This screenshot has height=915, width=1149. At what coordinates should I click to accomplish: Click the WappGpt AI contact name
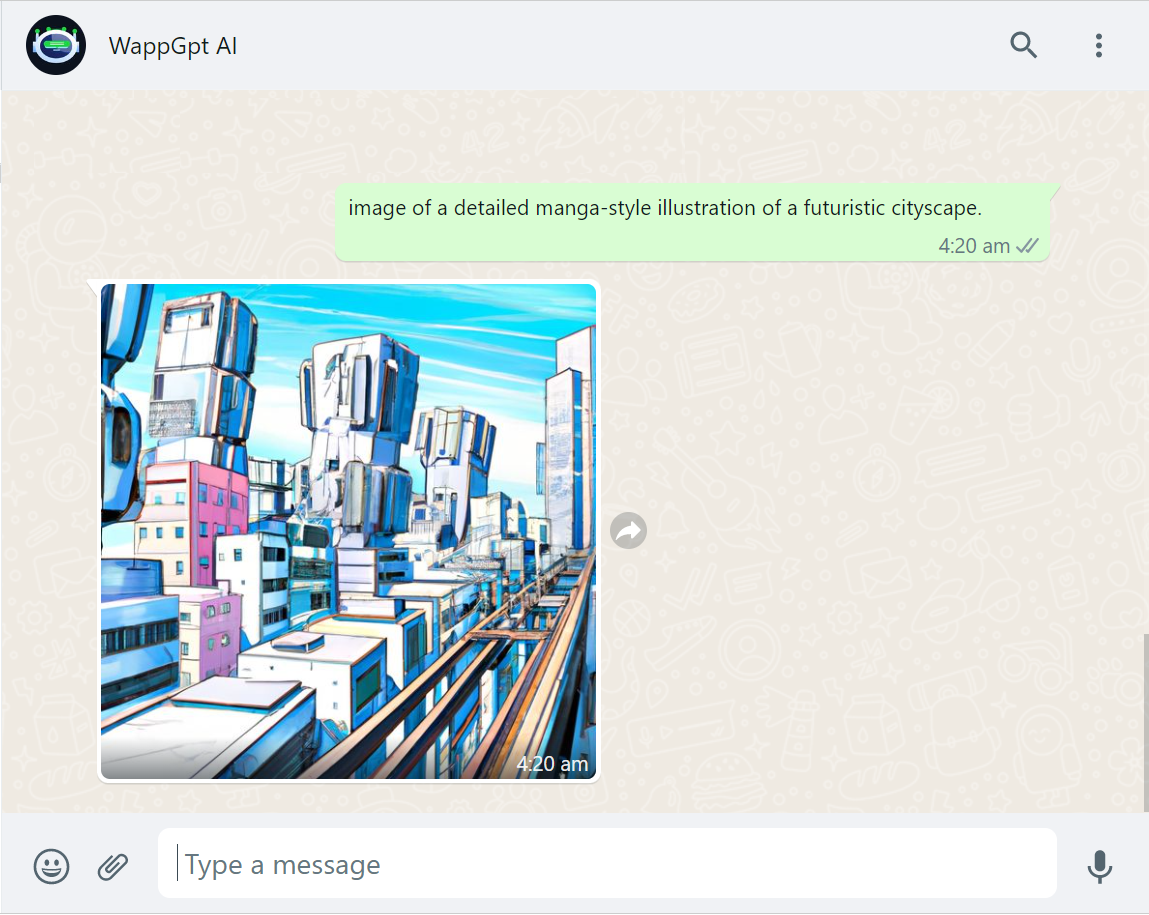(x=172, y=46)
